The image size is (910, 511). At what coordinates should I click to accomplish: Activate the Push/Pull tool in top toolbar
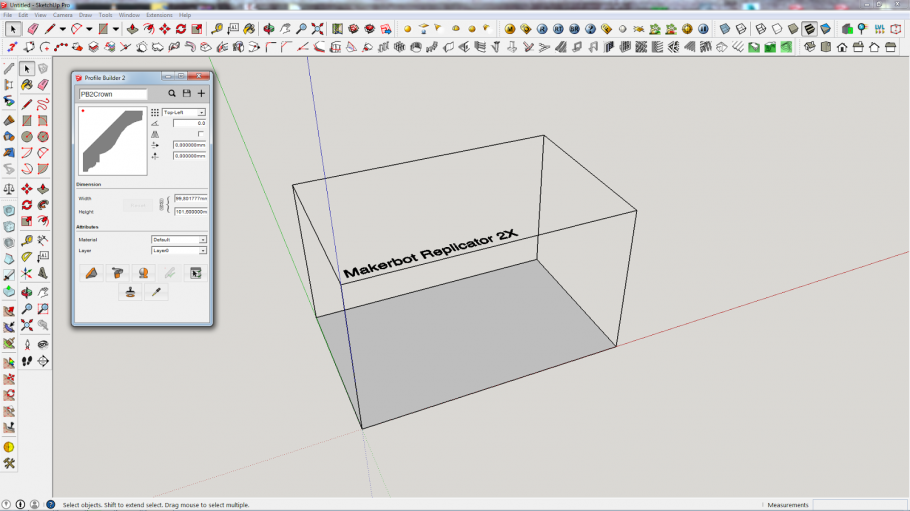click(x=132, y=29)
